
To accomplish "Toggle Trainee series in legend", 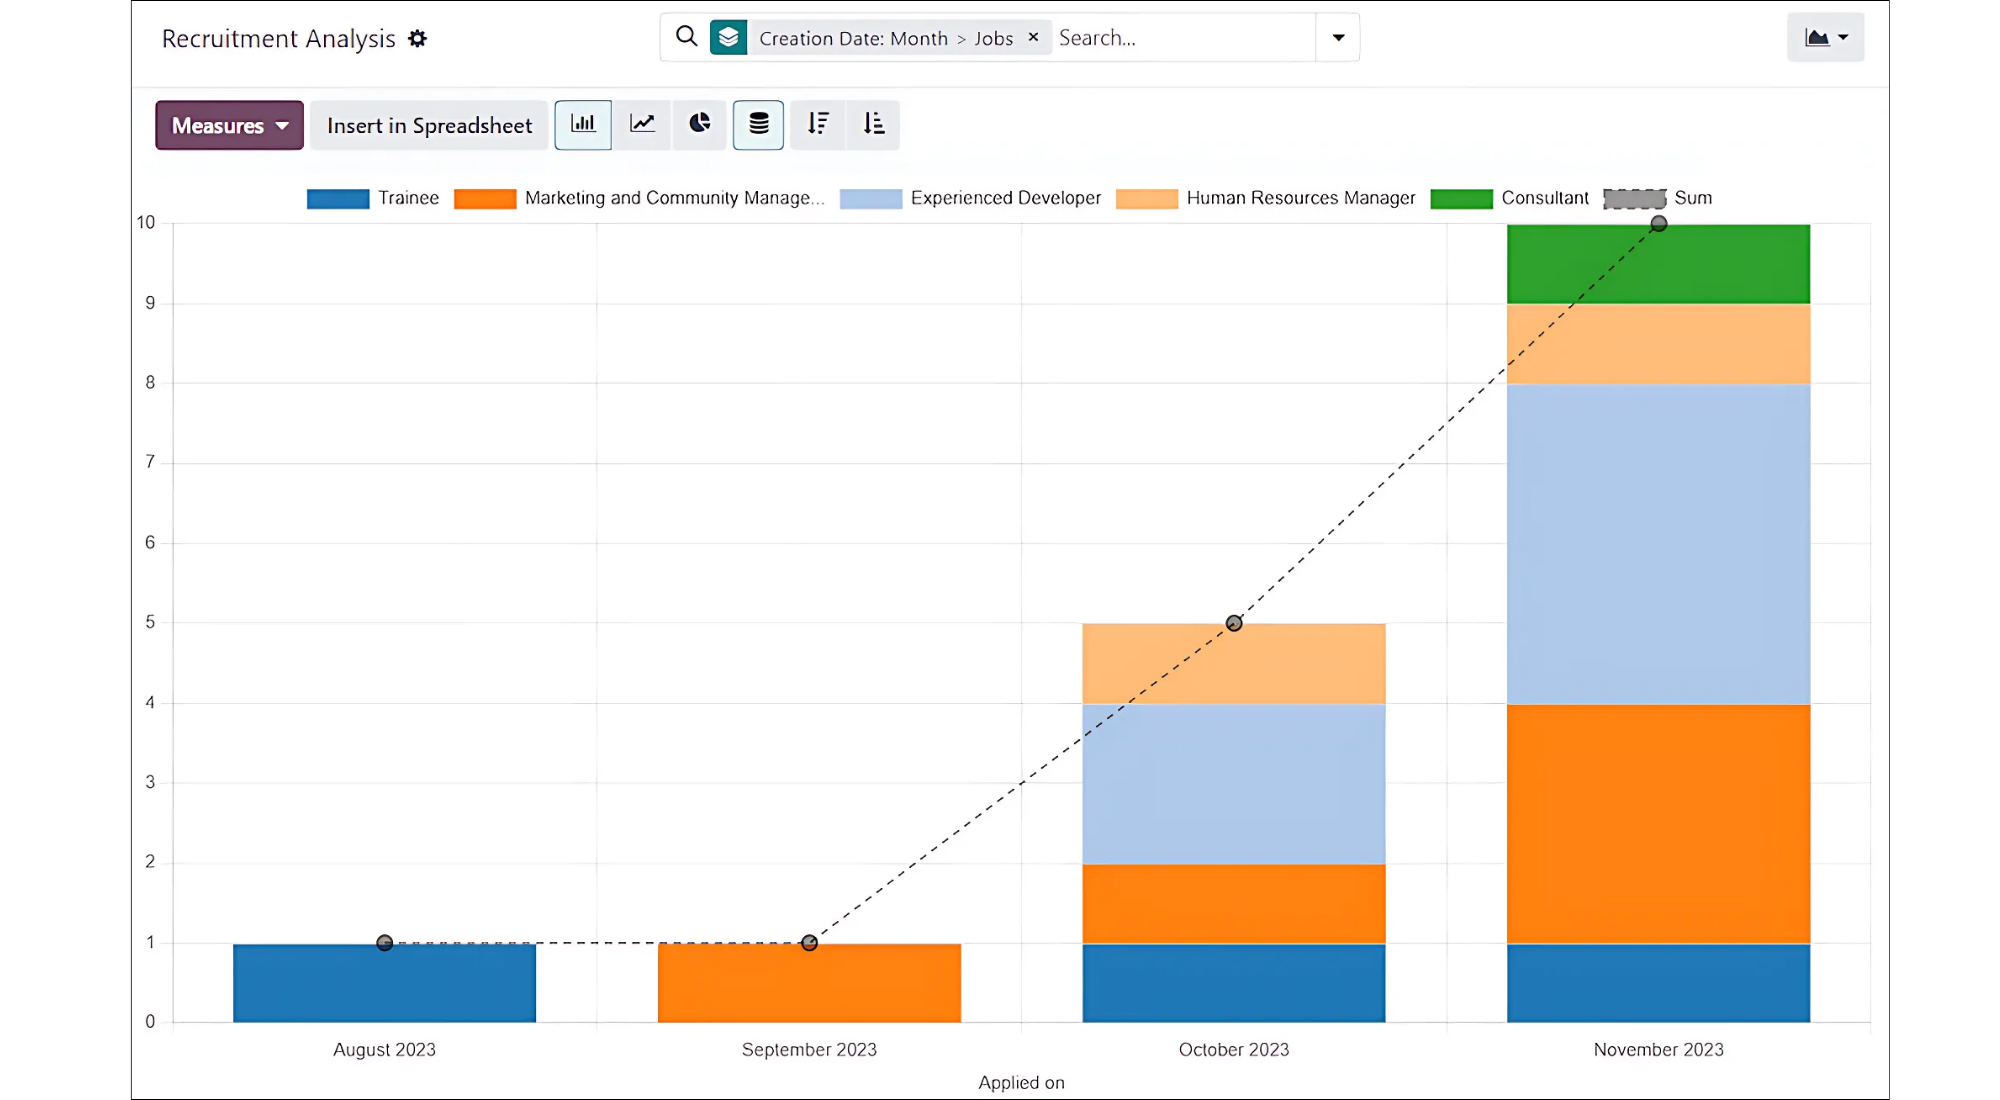I will click(x=408, y=198).
